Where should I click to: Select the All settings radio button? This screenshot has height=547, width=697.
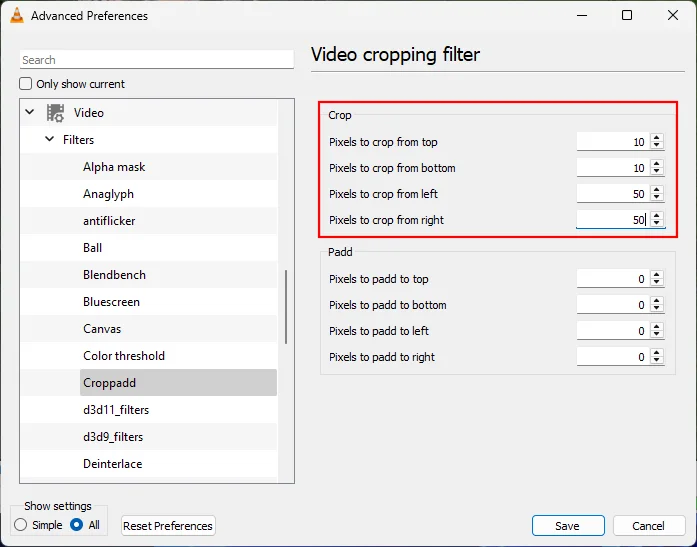[76, 525]
